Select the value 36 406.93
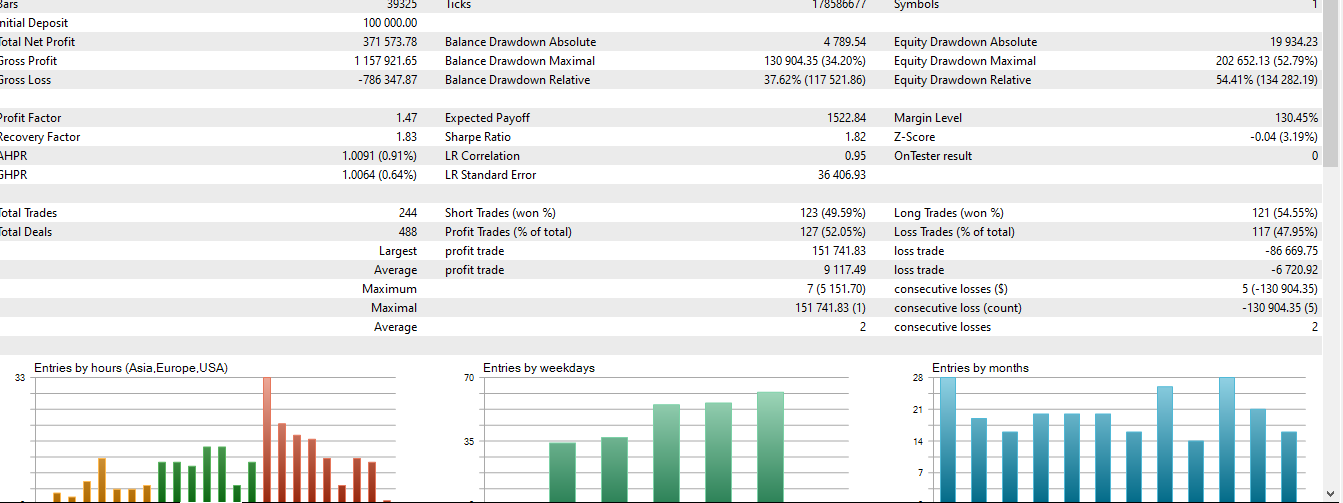The image size is (1343, 503). click(842, 175)
